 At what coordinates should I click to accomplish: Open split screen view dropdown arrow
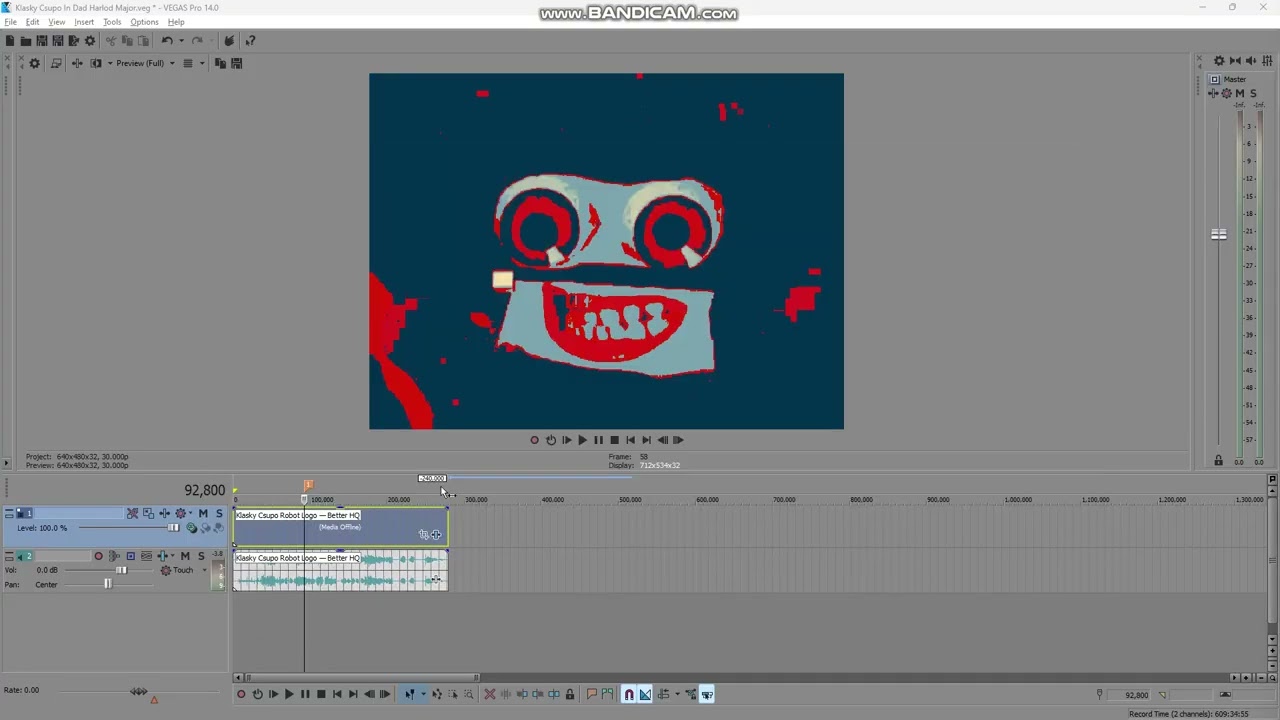click(108, 63)
